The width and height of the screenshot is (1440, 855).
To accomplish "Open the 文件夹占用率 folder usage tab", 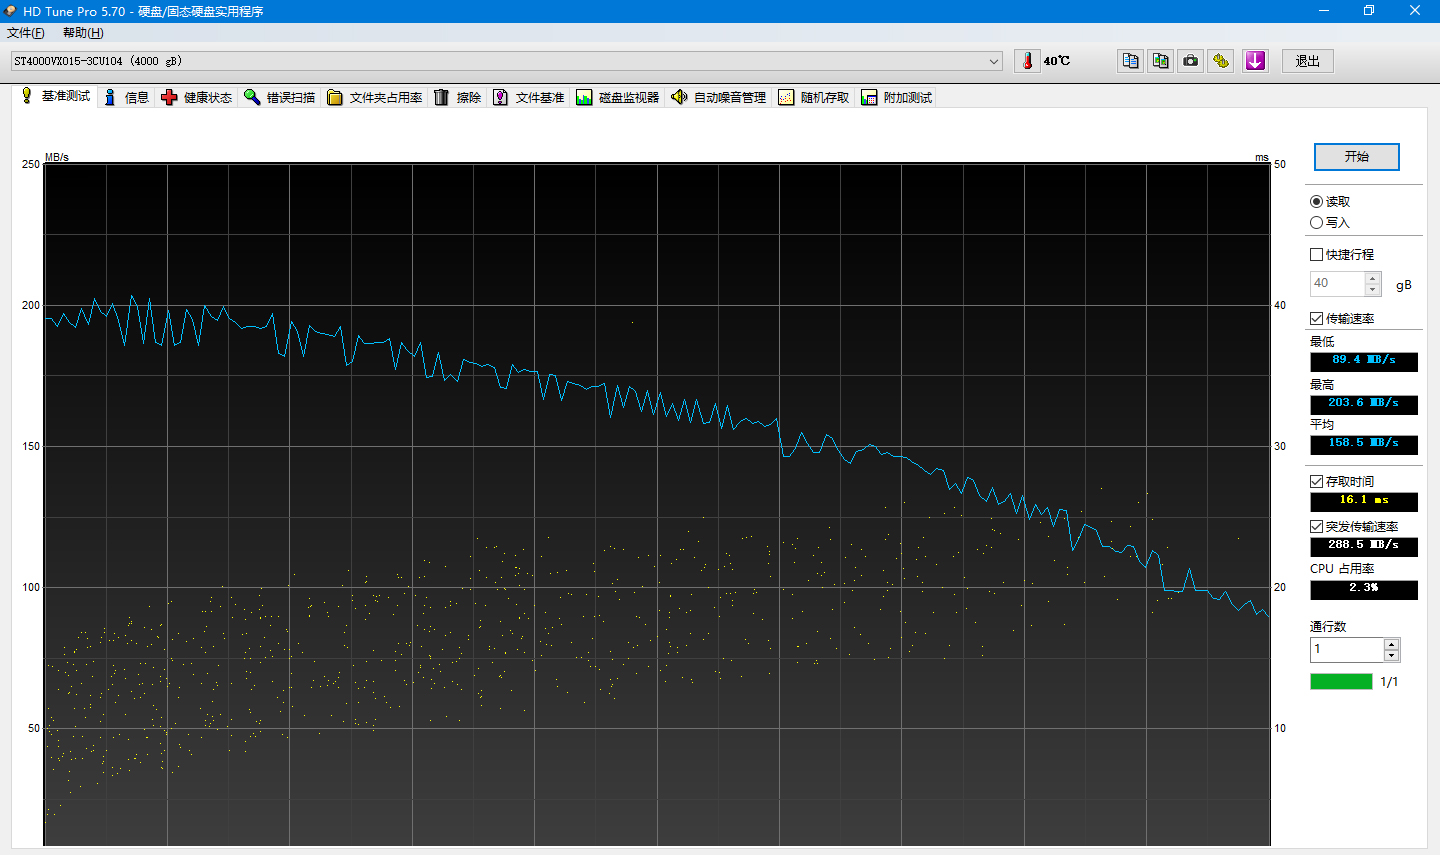I will click(x=375, y=97).
